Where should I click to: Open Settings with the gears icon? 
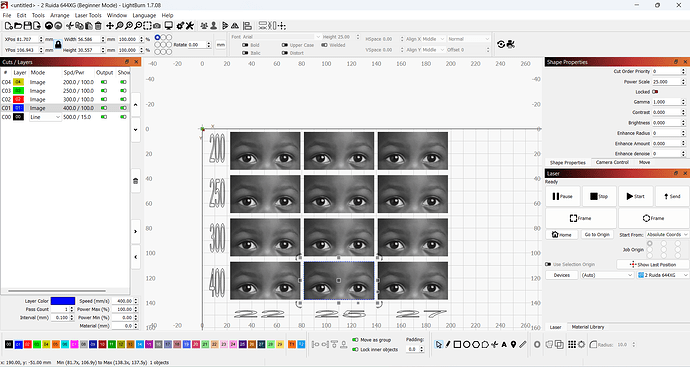pos(180,26)
